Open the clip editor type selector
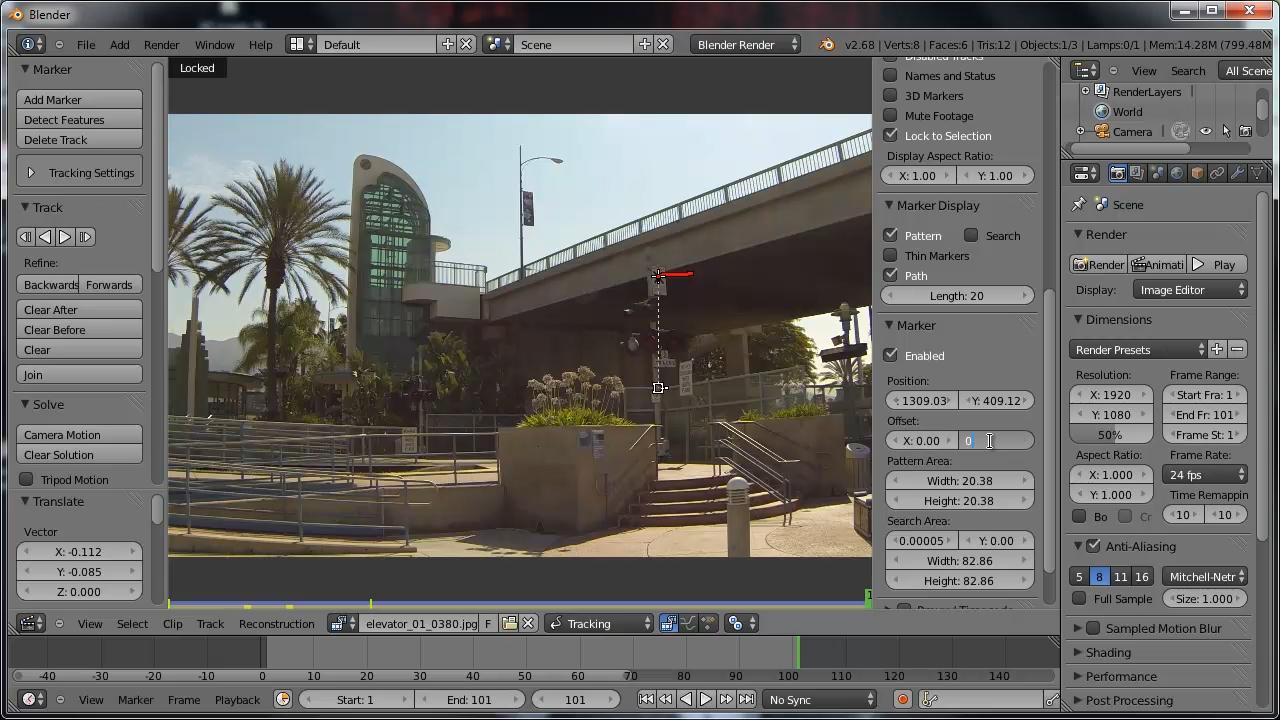 pos(32,623)
